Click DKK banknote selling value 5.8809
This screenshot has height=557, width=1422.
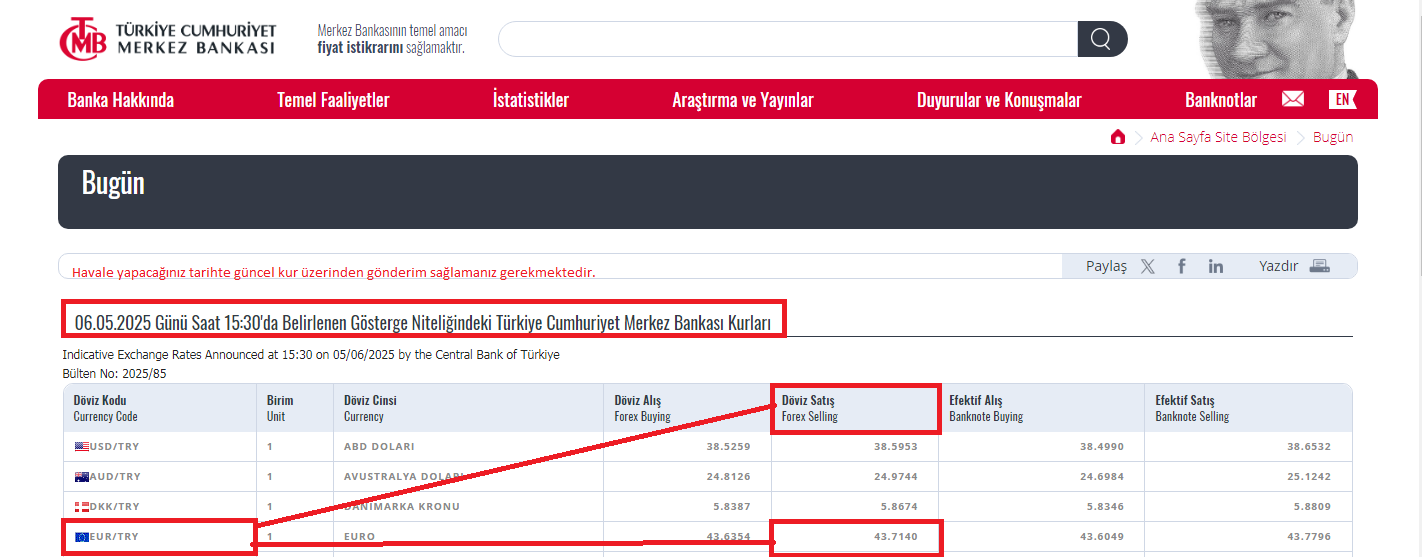click(1312, 506)
